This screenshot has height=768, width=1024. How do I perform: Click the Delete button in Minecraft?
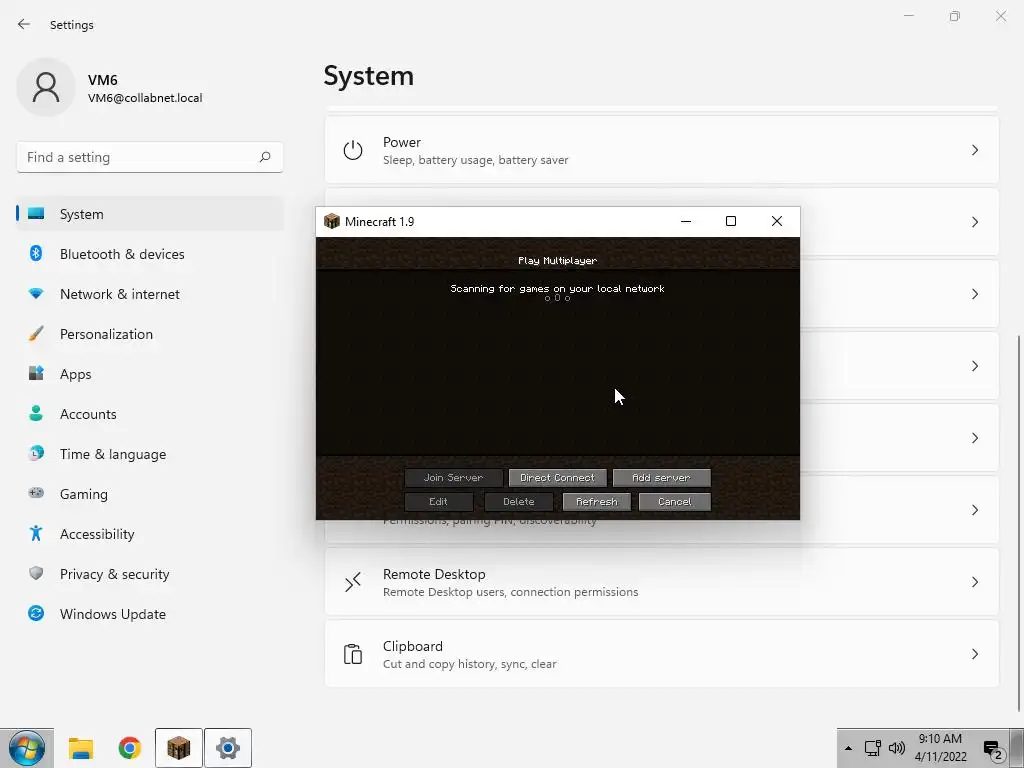tap(519, 502)
